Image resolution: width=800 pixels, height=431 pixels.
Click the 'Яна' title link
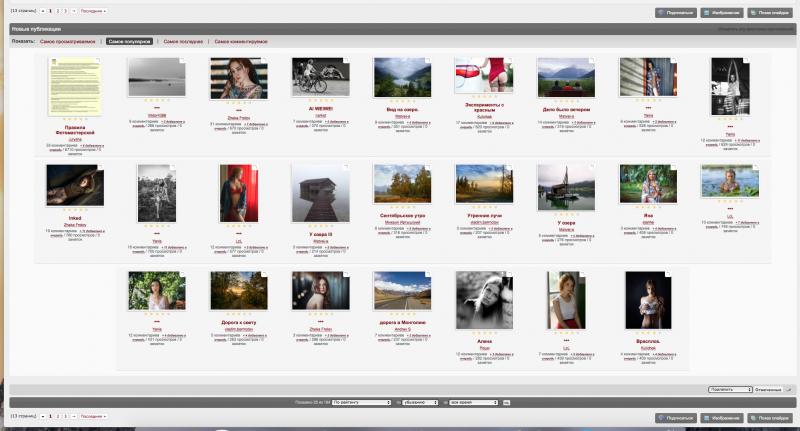(x=648, y=216)
